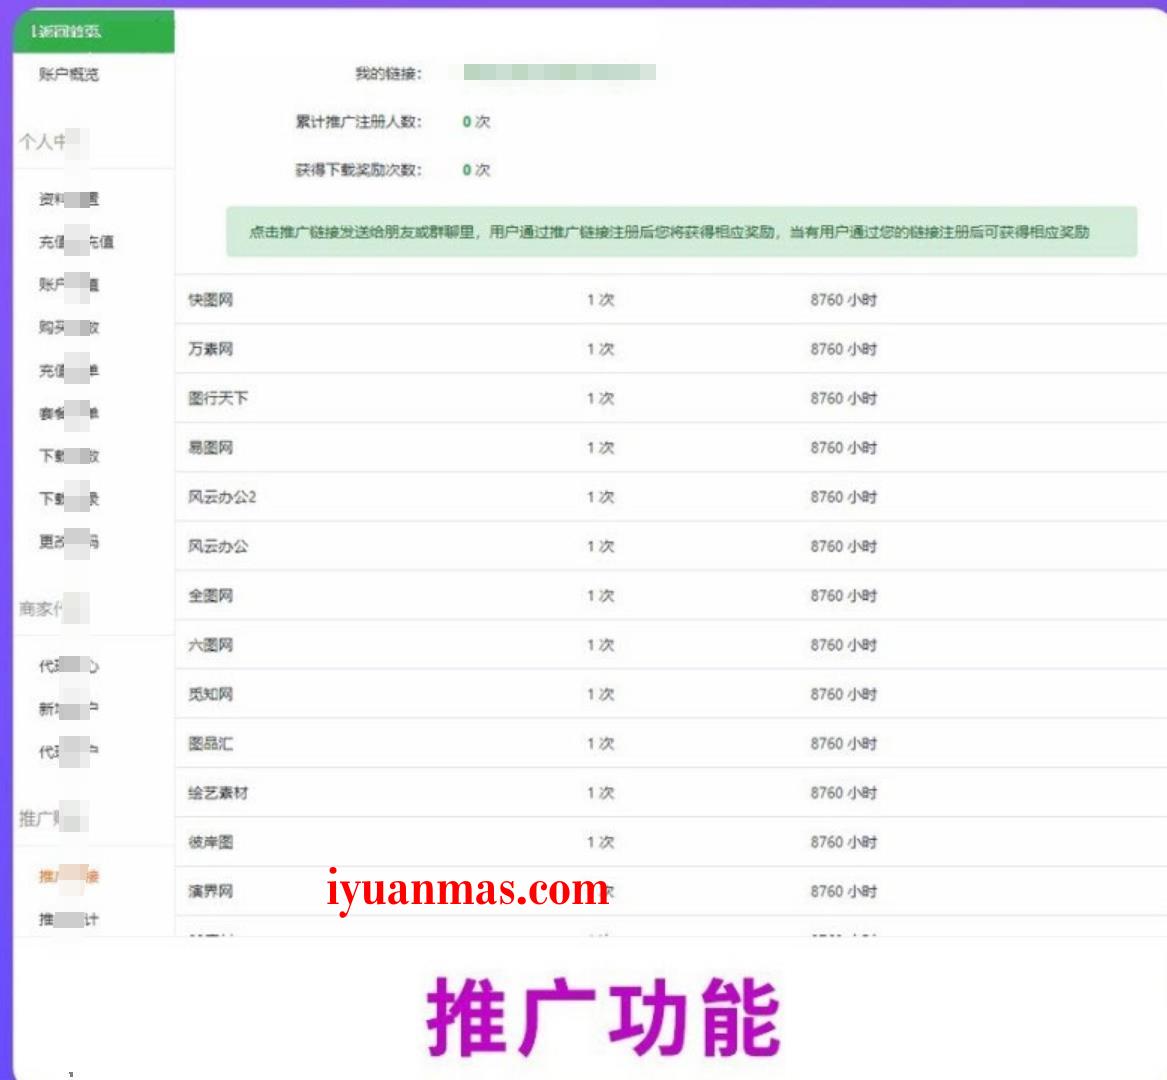This screenshot has width=1167, height=1080.
Task: Open the sidebar item starting with 资料
Action: 68,199
